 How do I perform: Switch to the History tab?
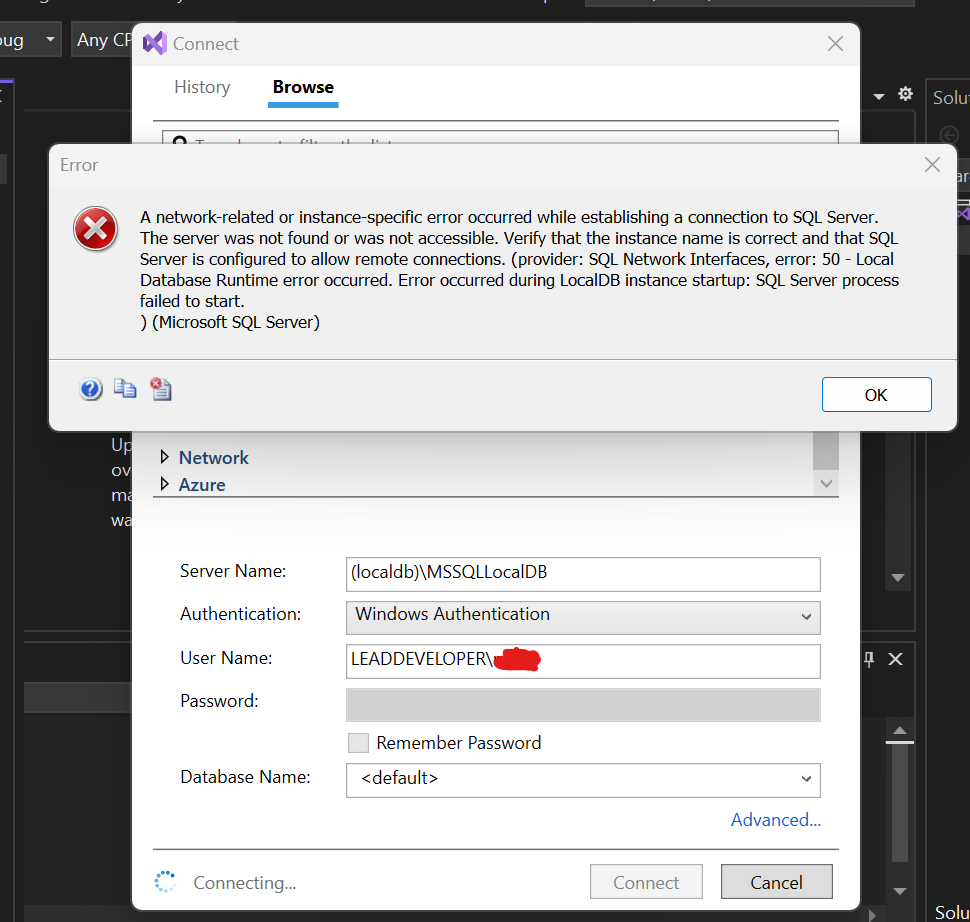(x=202, y=87)
